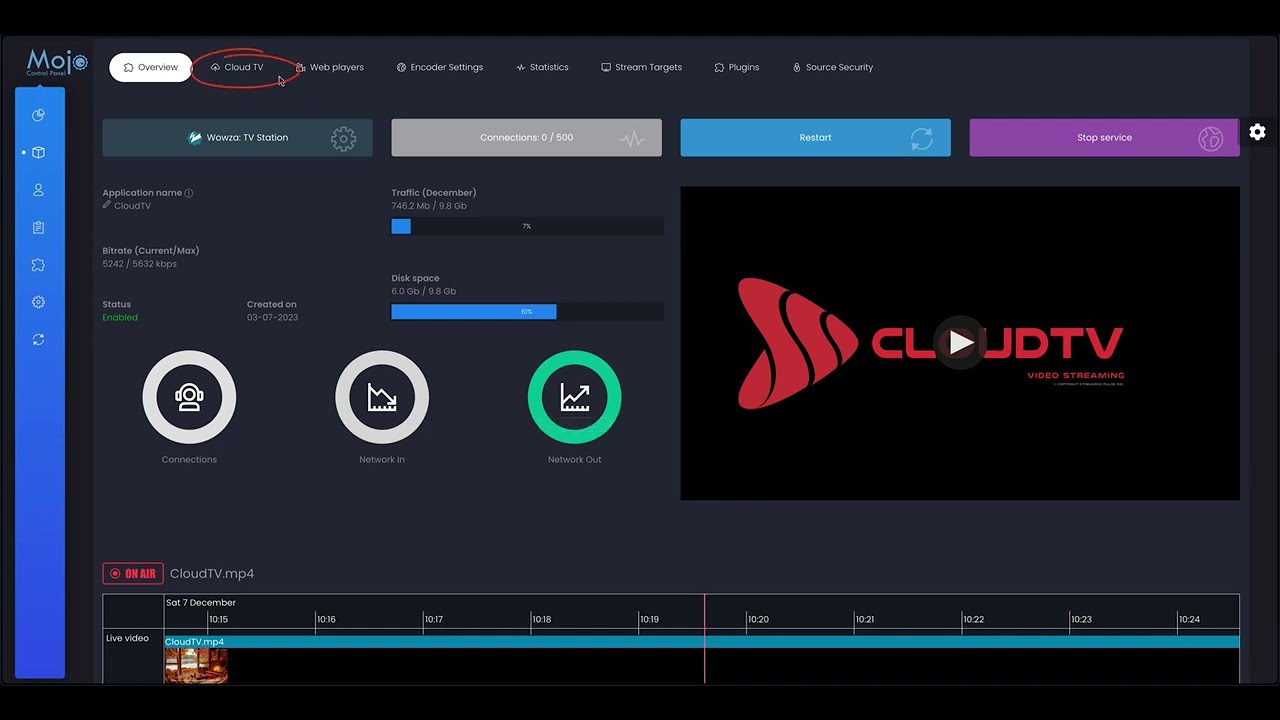Select the Connections headset chart circle
1280x720 pixels.
pos(189,397)
